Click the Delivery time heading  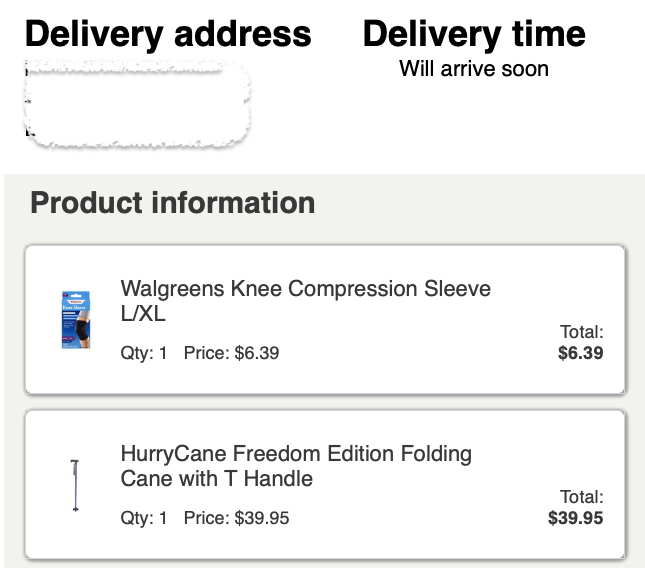click(x=474, y=34)
